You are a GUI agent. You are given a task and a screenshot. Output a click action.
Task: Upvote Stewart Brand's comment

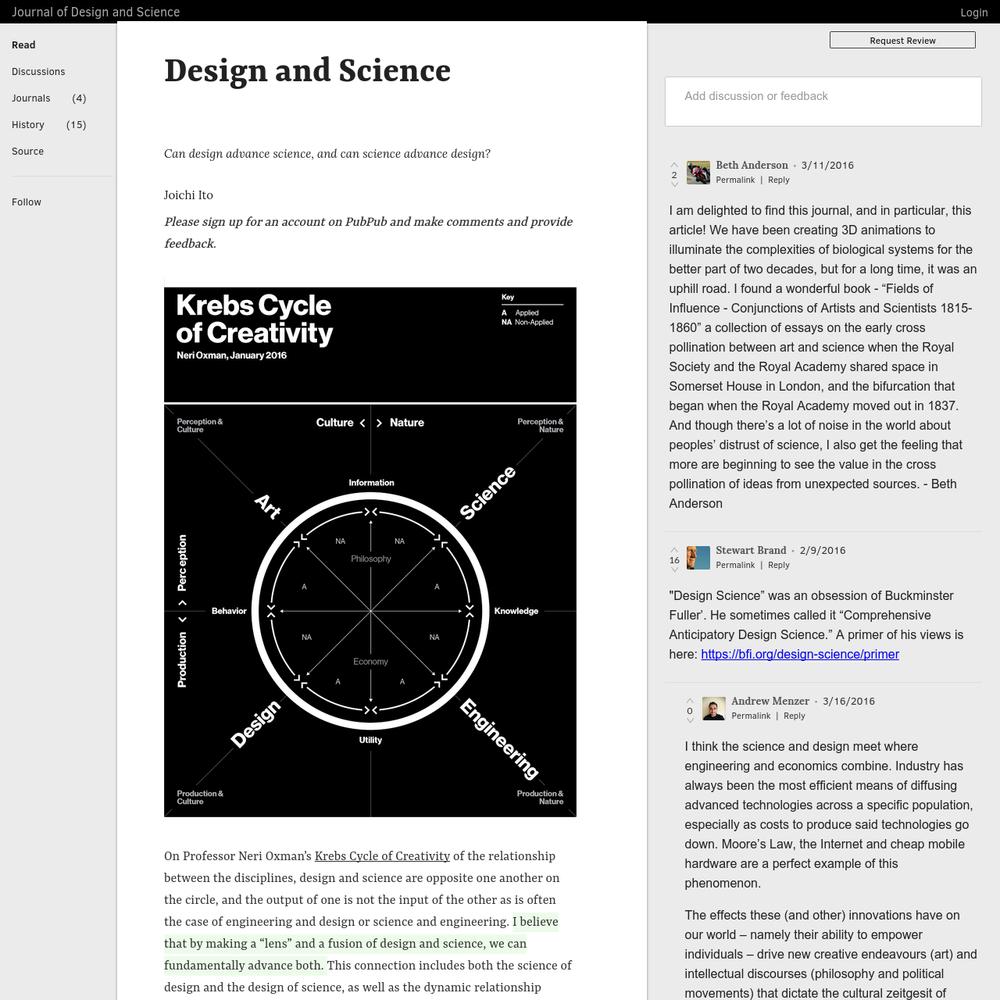coord(674,550)
